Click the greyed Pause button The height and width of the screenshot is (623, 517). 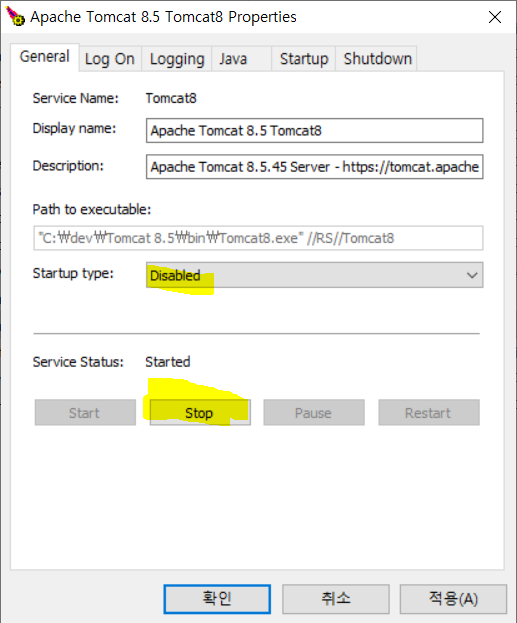pyautogui.click(x=314, y=413)
